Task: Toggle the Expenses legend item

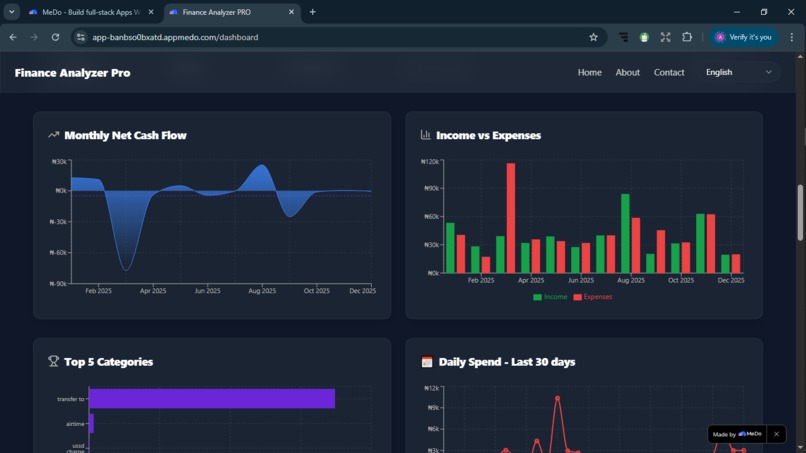Action: point(593,297)
